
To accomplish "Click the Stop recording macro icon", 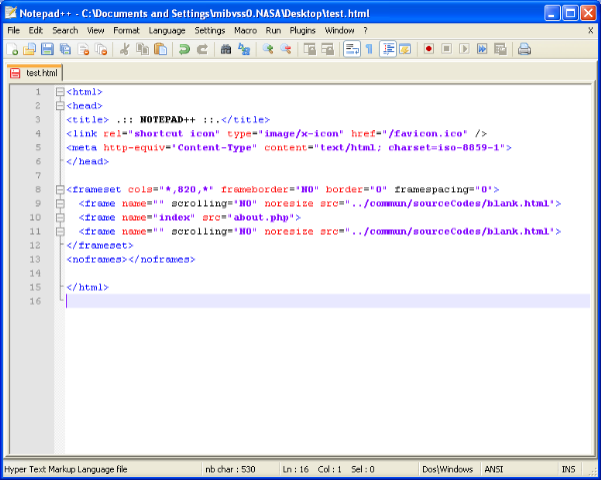I will click(447, 49).
